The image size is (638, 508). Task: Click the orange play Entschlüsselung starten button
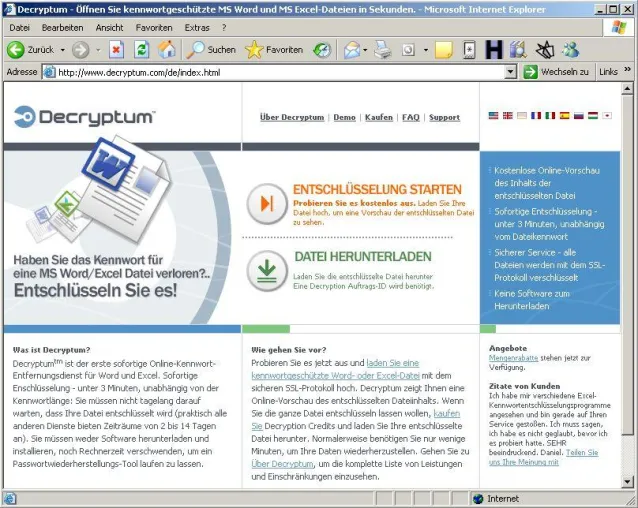267,203
